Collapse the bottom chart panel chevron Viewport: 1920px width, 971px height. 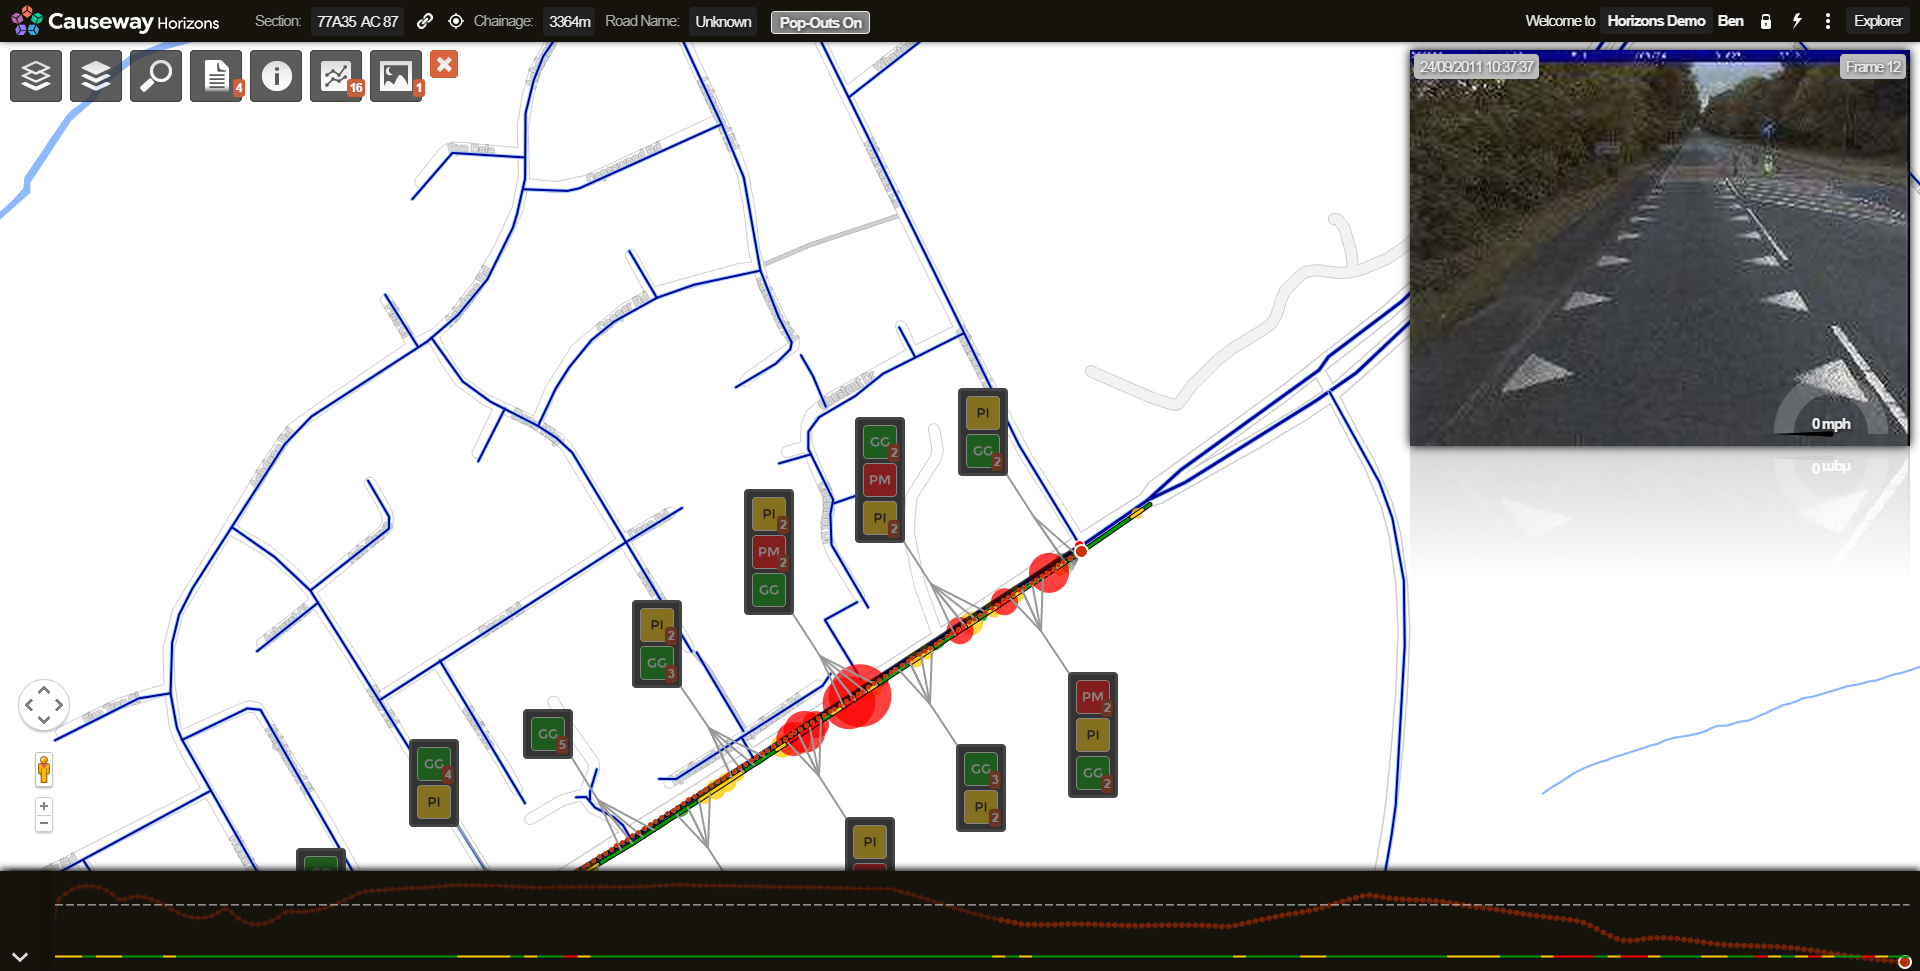click(x=20, y=957)
